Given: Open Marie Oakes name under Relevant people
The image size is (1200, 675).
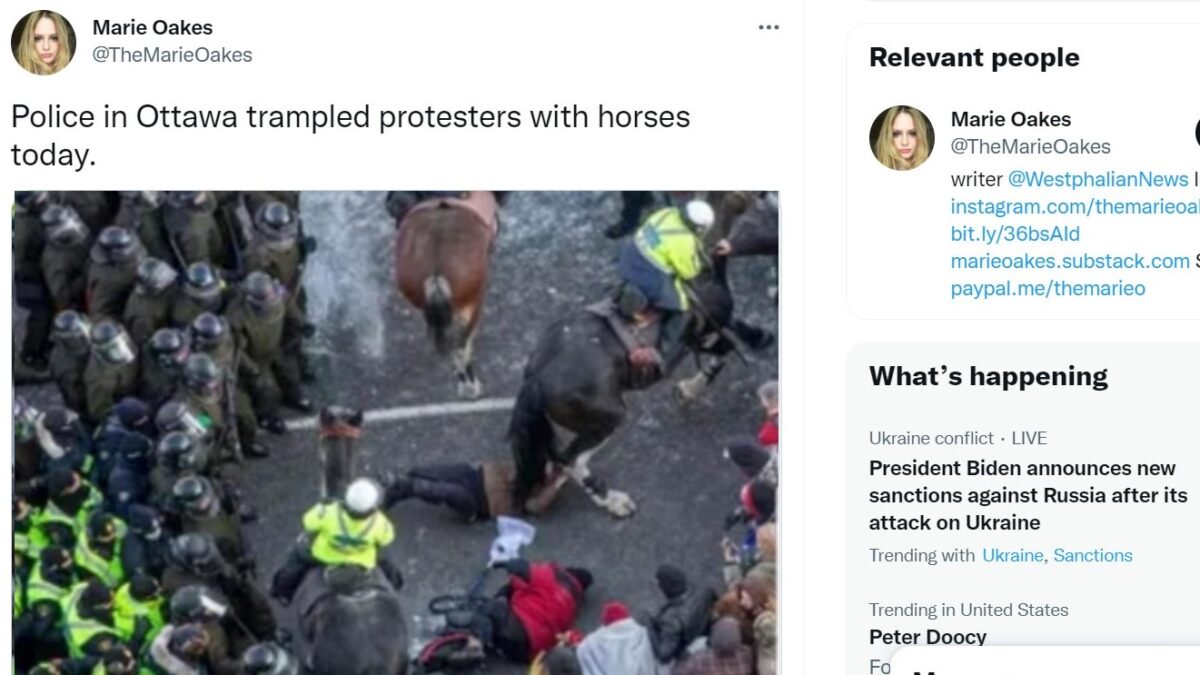Looking at the screenshot, I should point(1010,119).
